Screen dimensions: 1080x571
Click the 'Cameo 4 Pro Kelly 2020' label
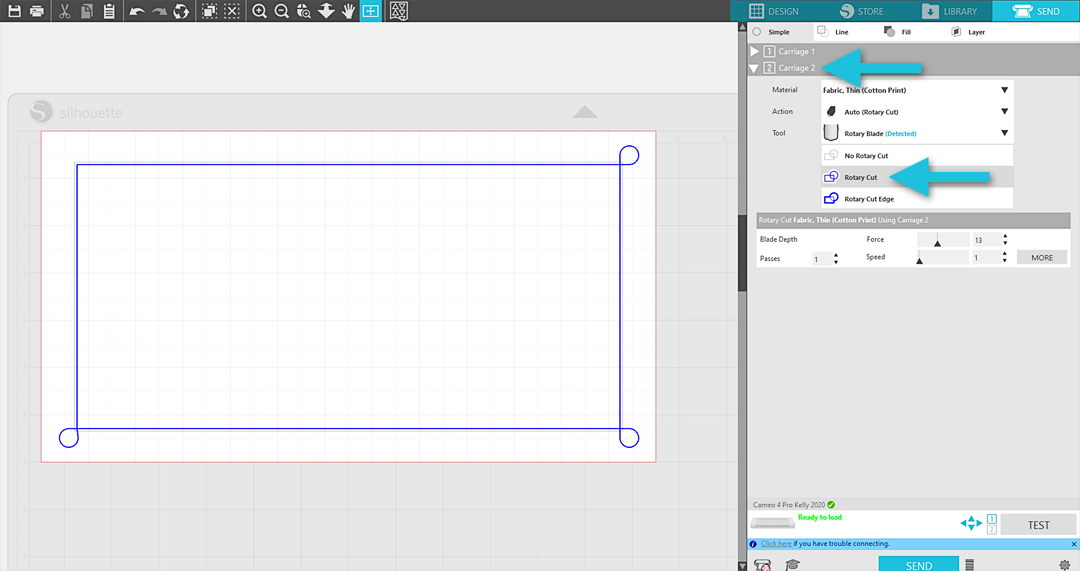[789, 505]
